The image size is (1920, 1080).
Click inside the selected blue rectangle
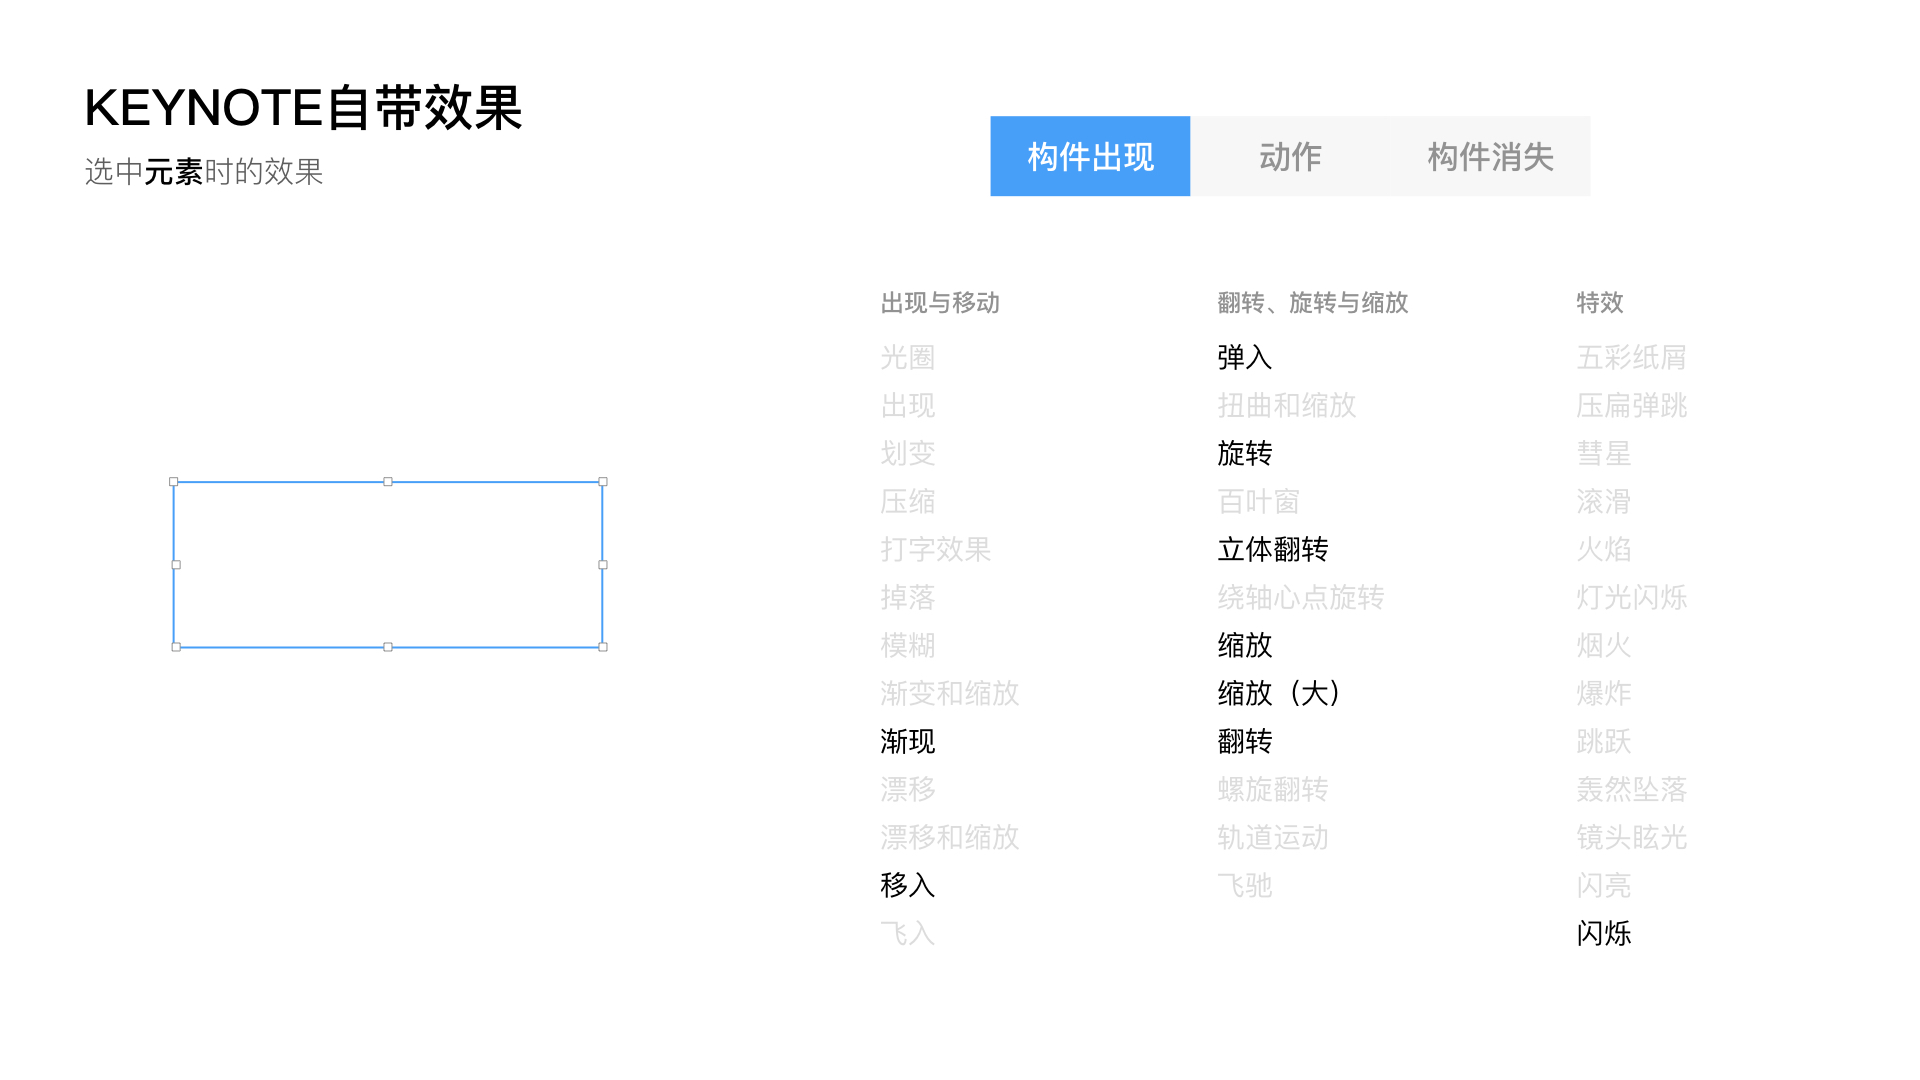click(388, 565)
